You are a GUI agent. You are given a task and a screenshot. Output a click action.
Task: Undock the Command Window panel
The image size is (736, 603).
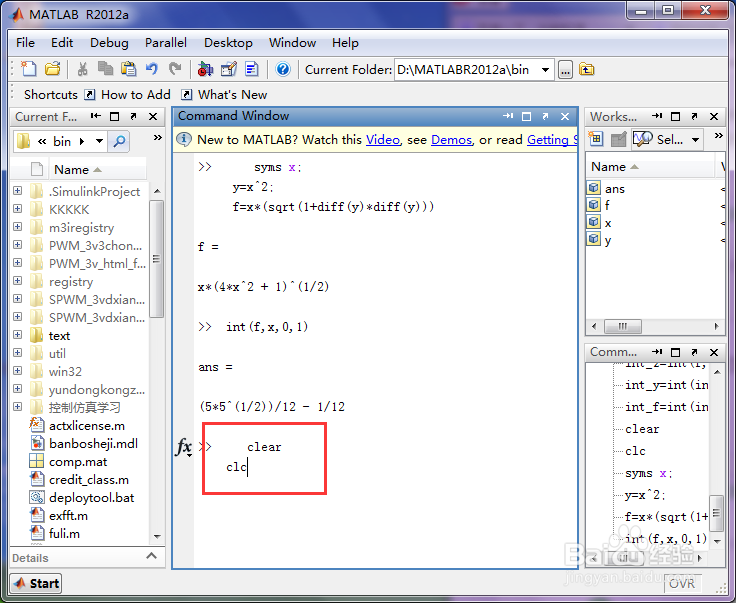pos(545,116)
